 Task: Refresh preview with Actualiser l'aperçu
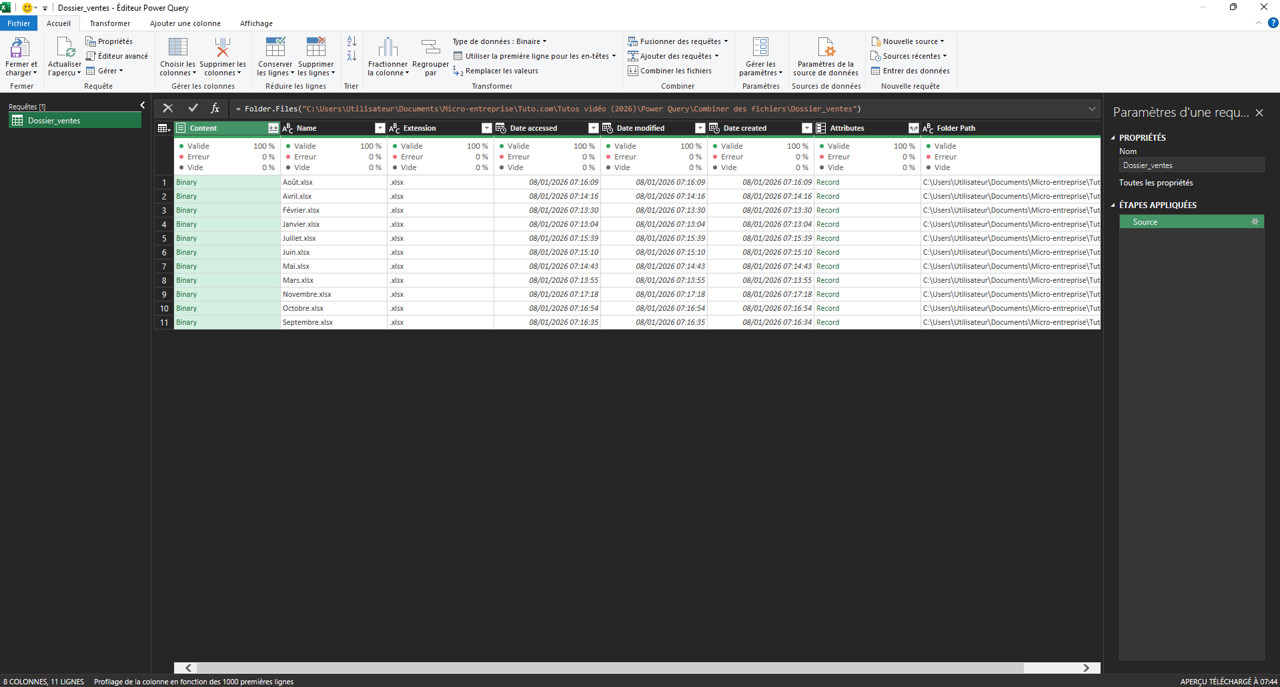64,48
